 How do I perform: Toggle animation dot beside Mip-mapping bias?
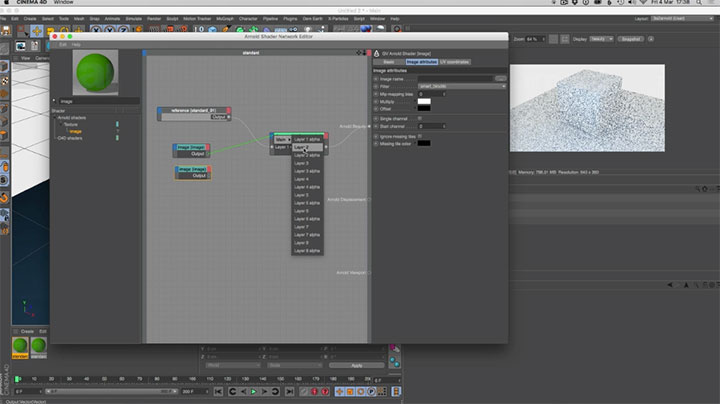(x=376, y=94)
